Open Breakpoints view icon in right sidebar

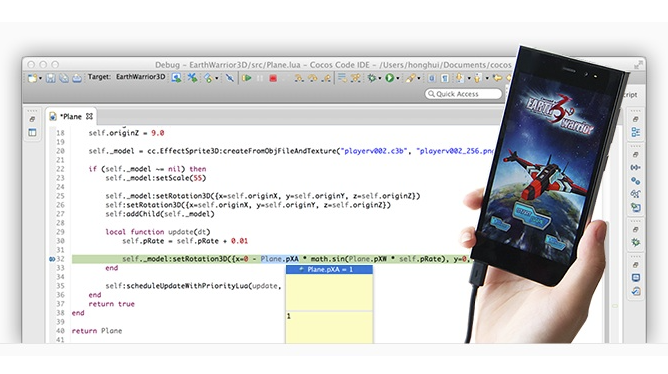click(x=636, y=181)
